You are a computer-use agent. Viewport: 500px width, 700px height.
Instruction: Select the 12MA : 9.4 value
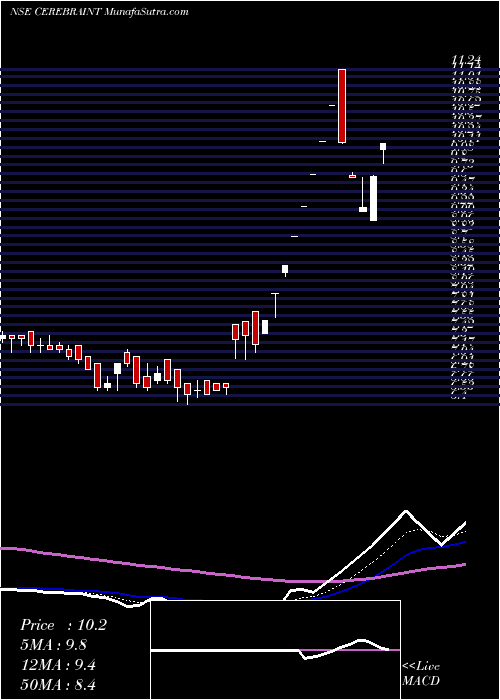(x=57, y=664)
